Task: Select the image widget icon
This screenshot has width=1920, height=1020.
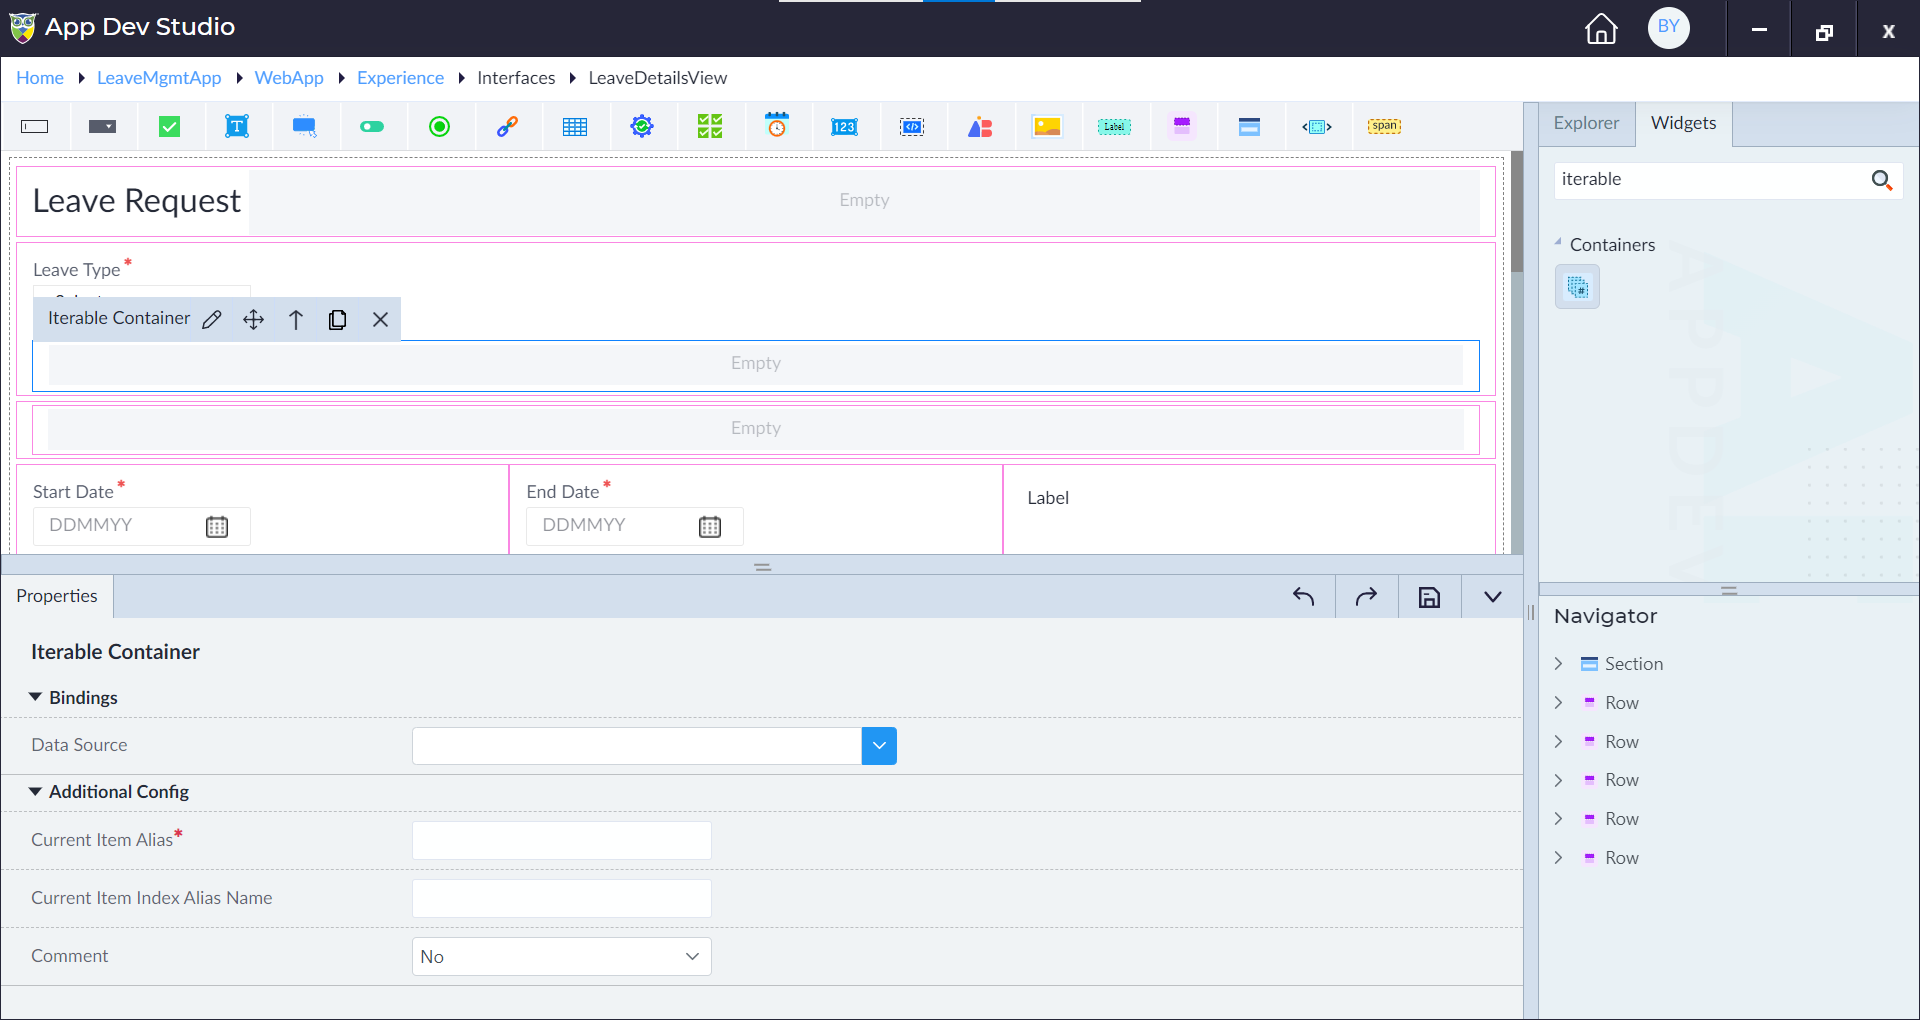Action: [x=1047, y=127]
